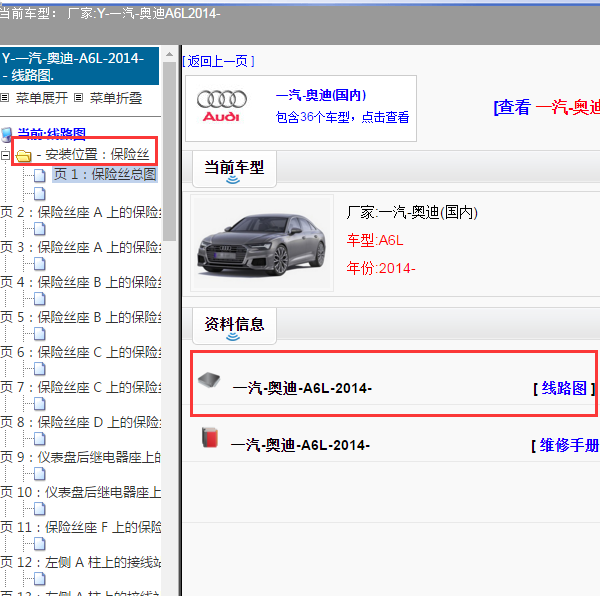Click 包含36个车型,点击查看 link

342,117
